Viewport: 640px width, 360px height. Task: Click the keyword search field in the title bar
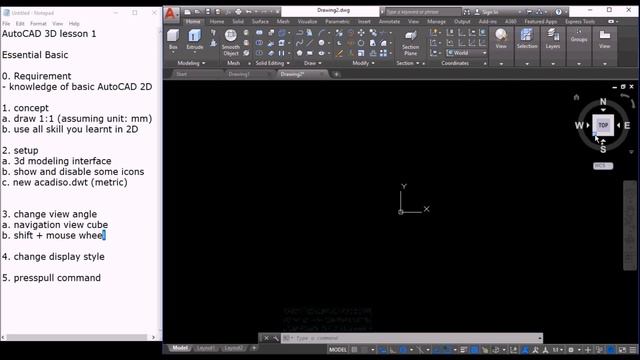click(x=423, y=12)
